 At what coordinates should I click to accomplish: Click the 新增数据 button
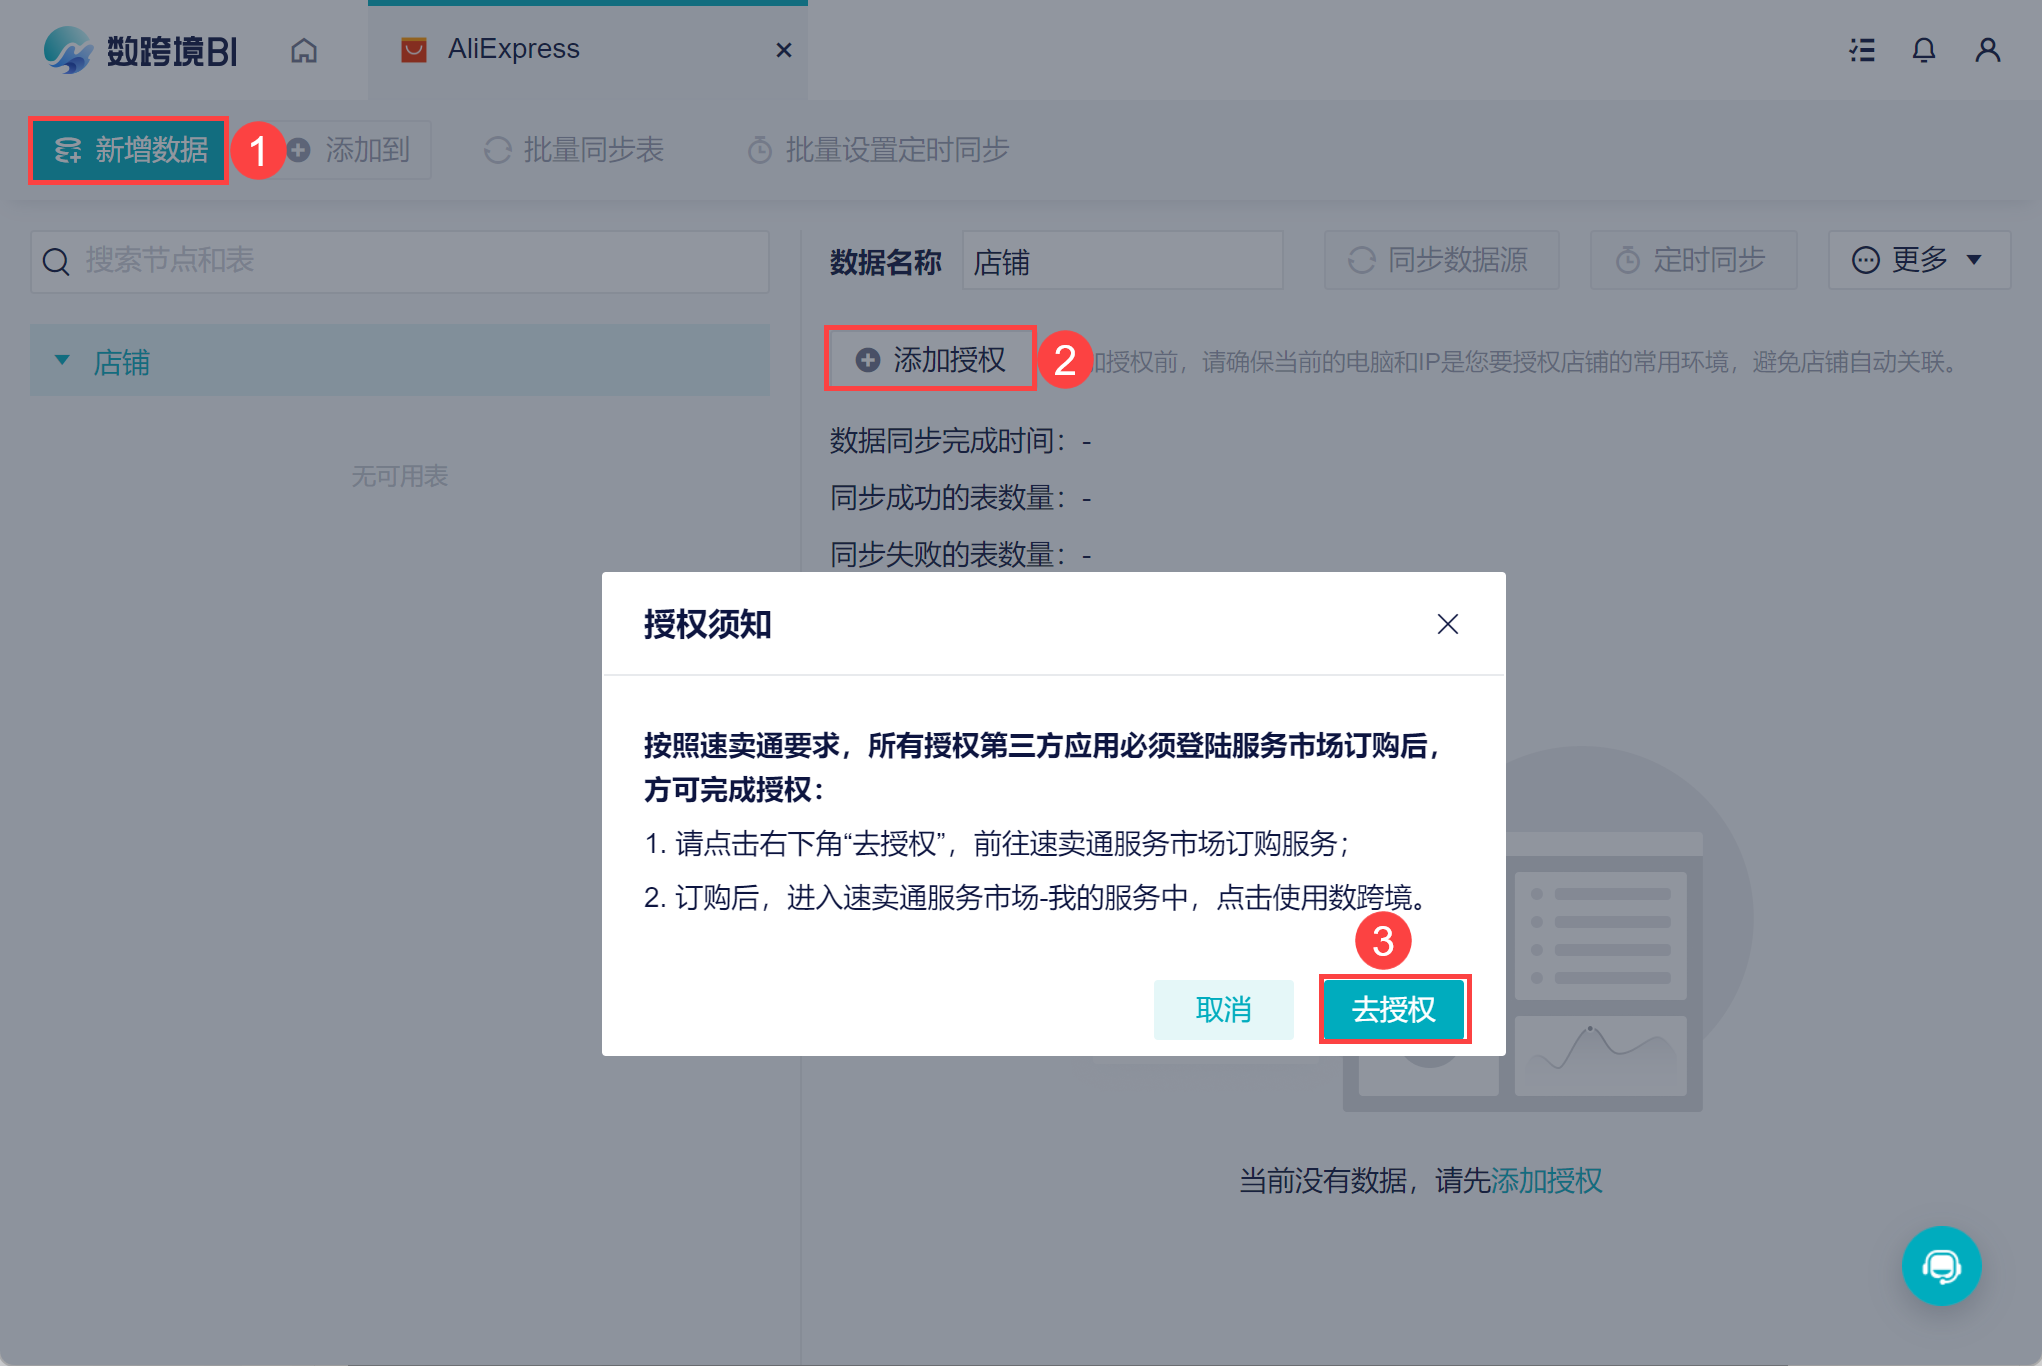click(x=128, y=150)
